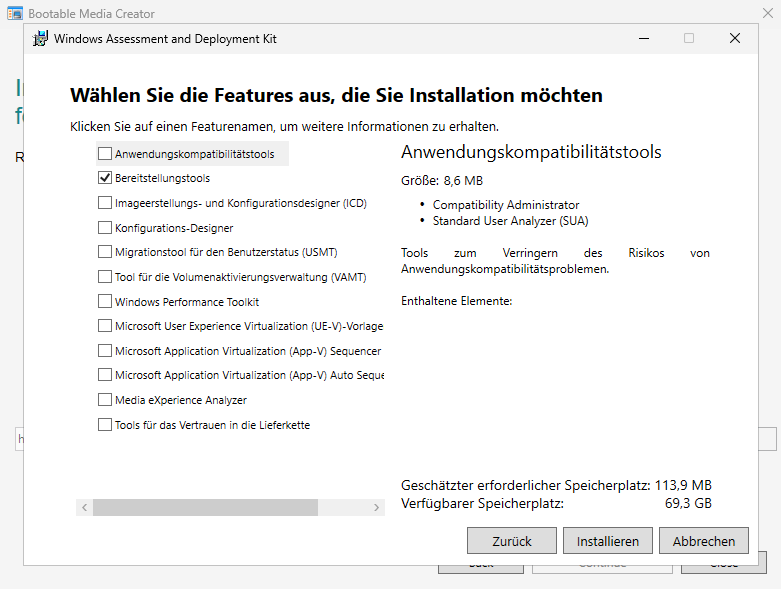Click the 'Standard User Analyzer (SUA)' bullet text
The width and height of the screenshot is (781, 589).
click(511, 221)
